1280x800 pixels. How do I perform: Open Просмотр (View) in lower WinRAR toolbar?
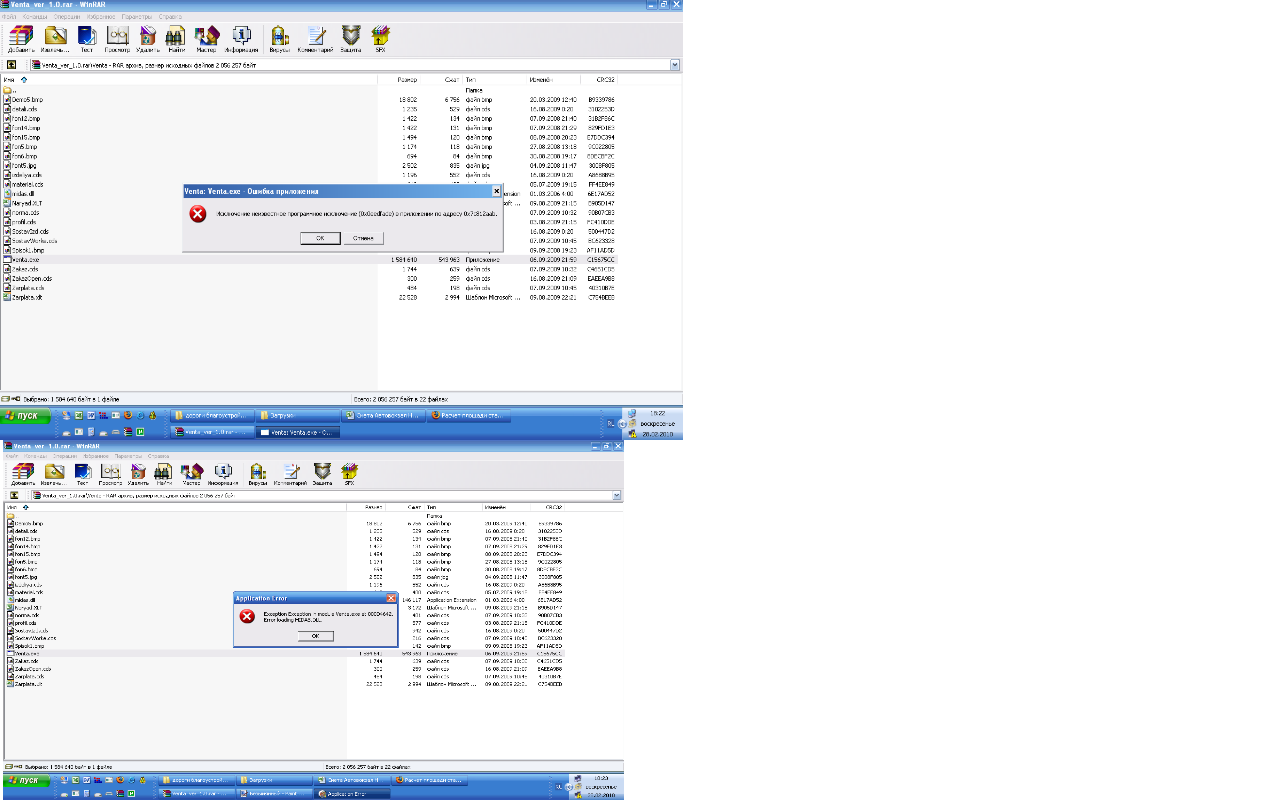tap(110, 474)
